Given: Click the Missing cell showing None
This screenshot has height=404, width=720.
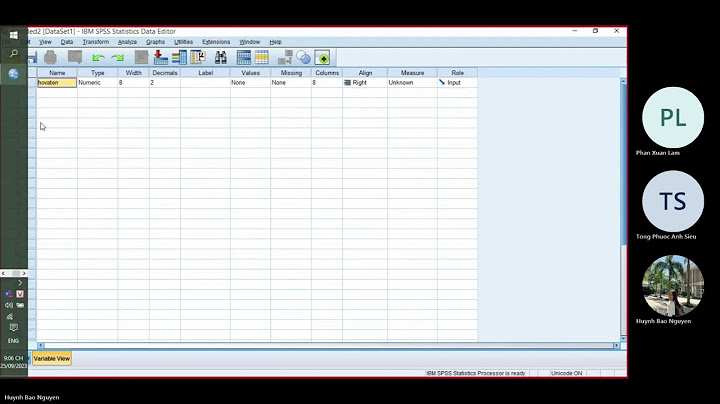Looking at the screenshot, I should pos(291,83).
